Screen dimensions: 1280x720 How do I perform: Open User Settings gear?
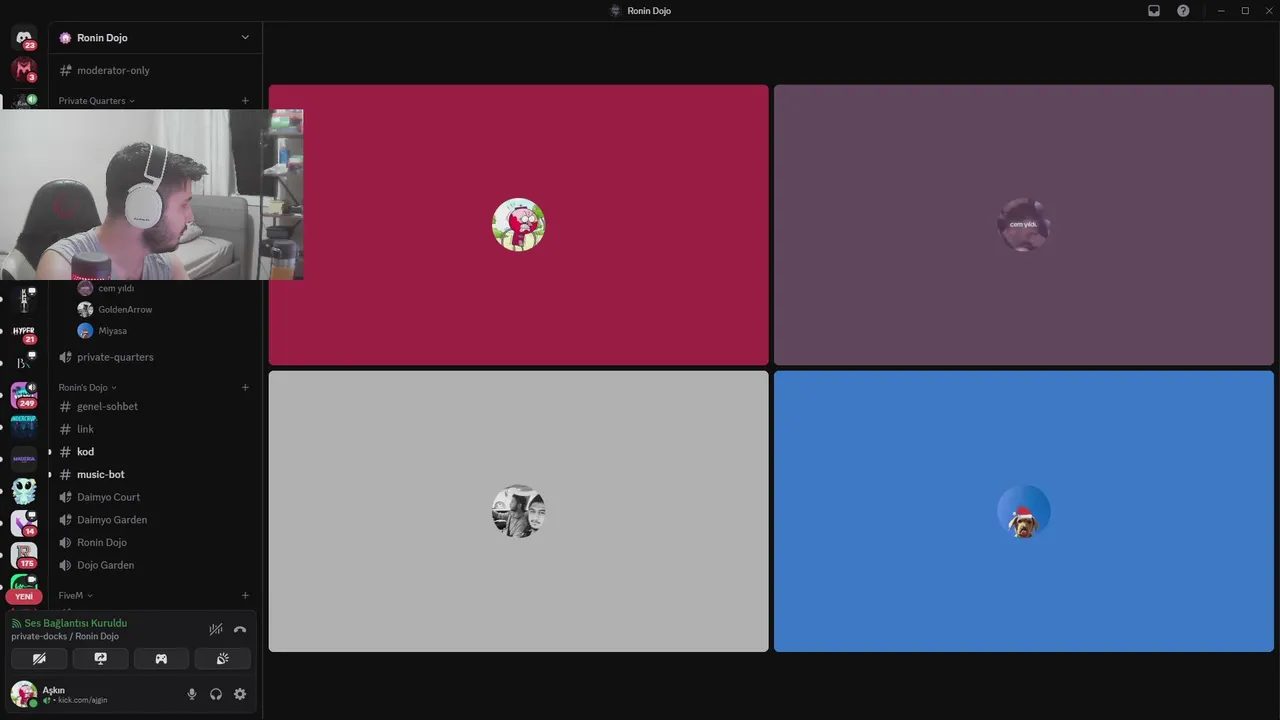click(240, 694)
